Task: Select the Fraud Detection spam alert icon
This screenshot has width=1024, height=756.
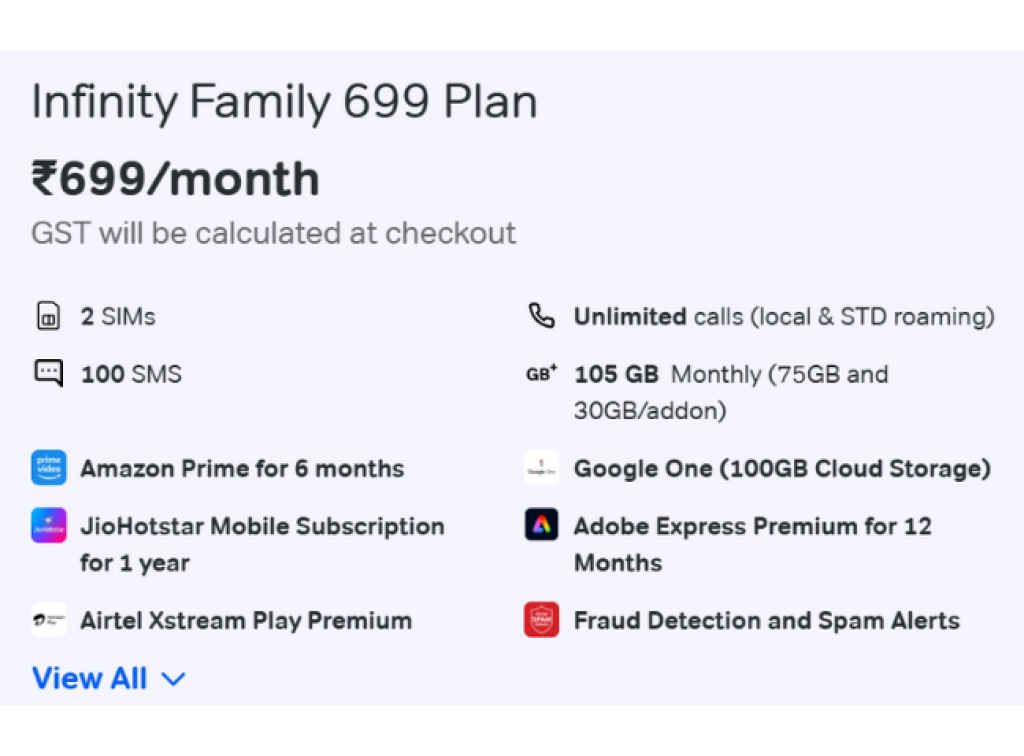Action: pos(541,620)
